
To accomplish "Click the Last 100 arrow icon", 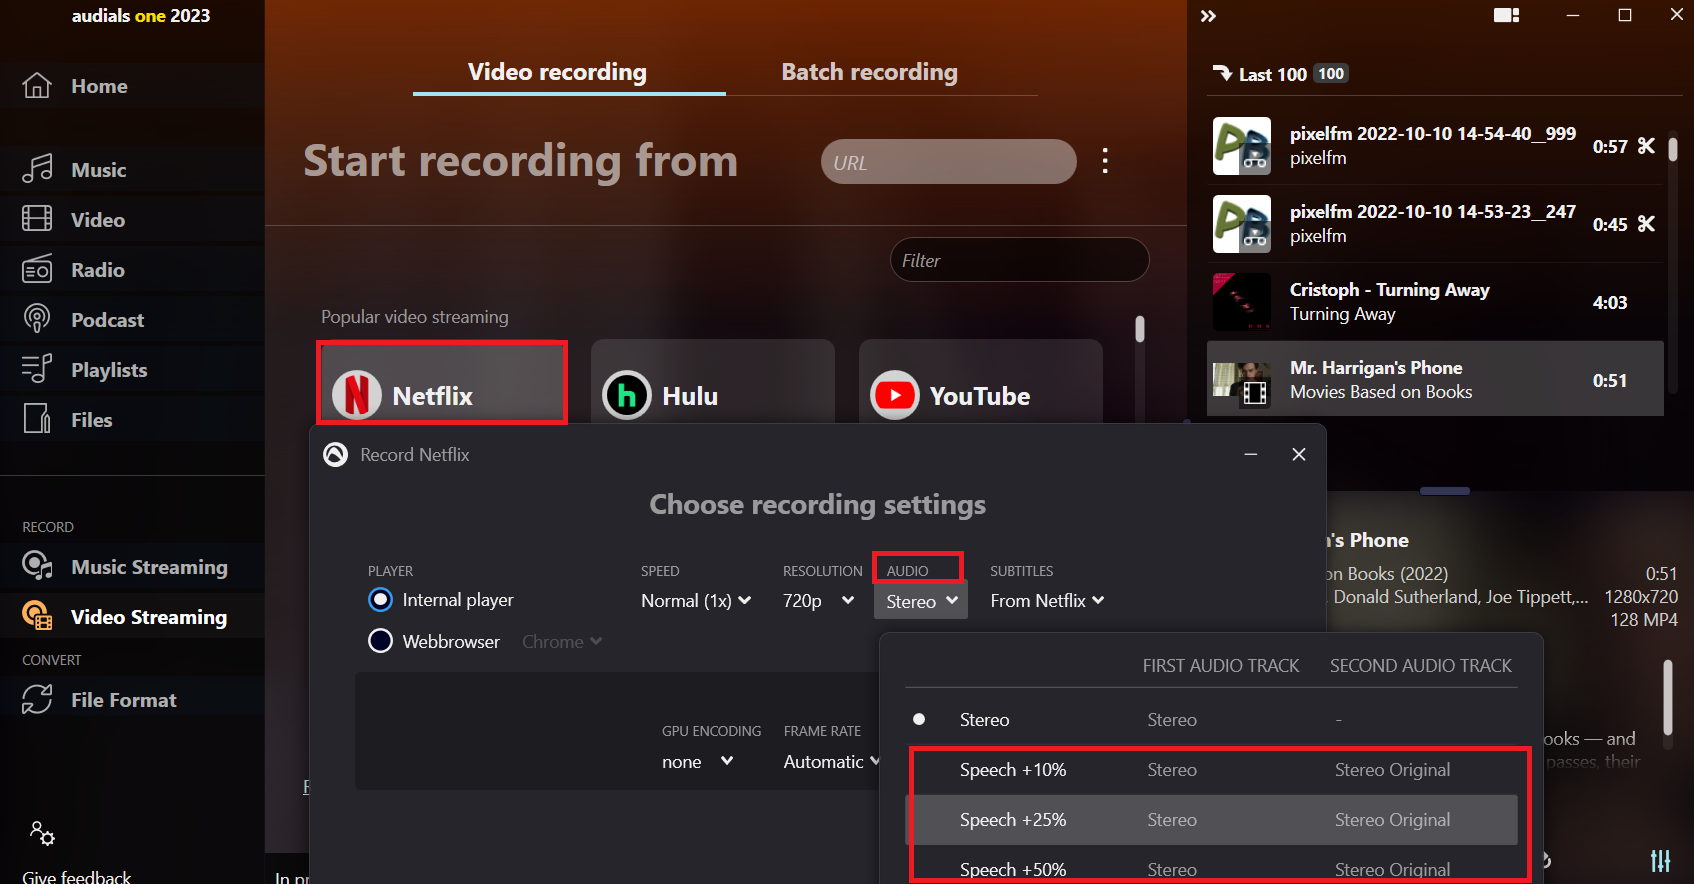I will (x=1222, y=73).
